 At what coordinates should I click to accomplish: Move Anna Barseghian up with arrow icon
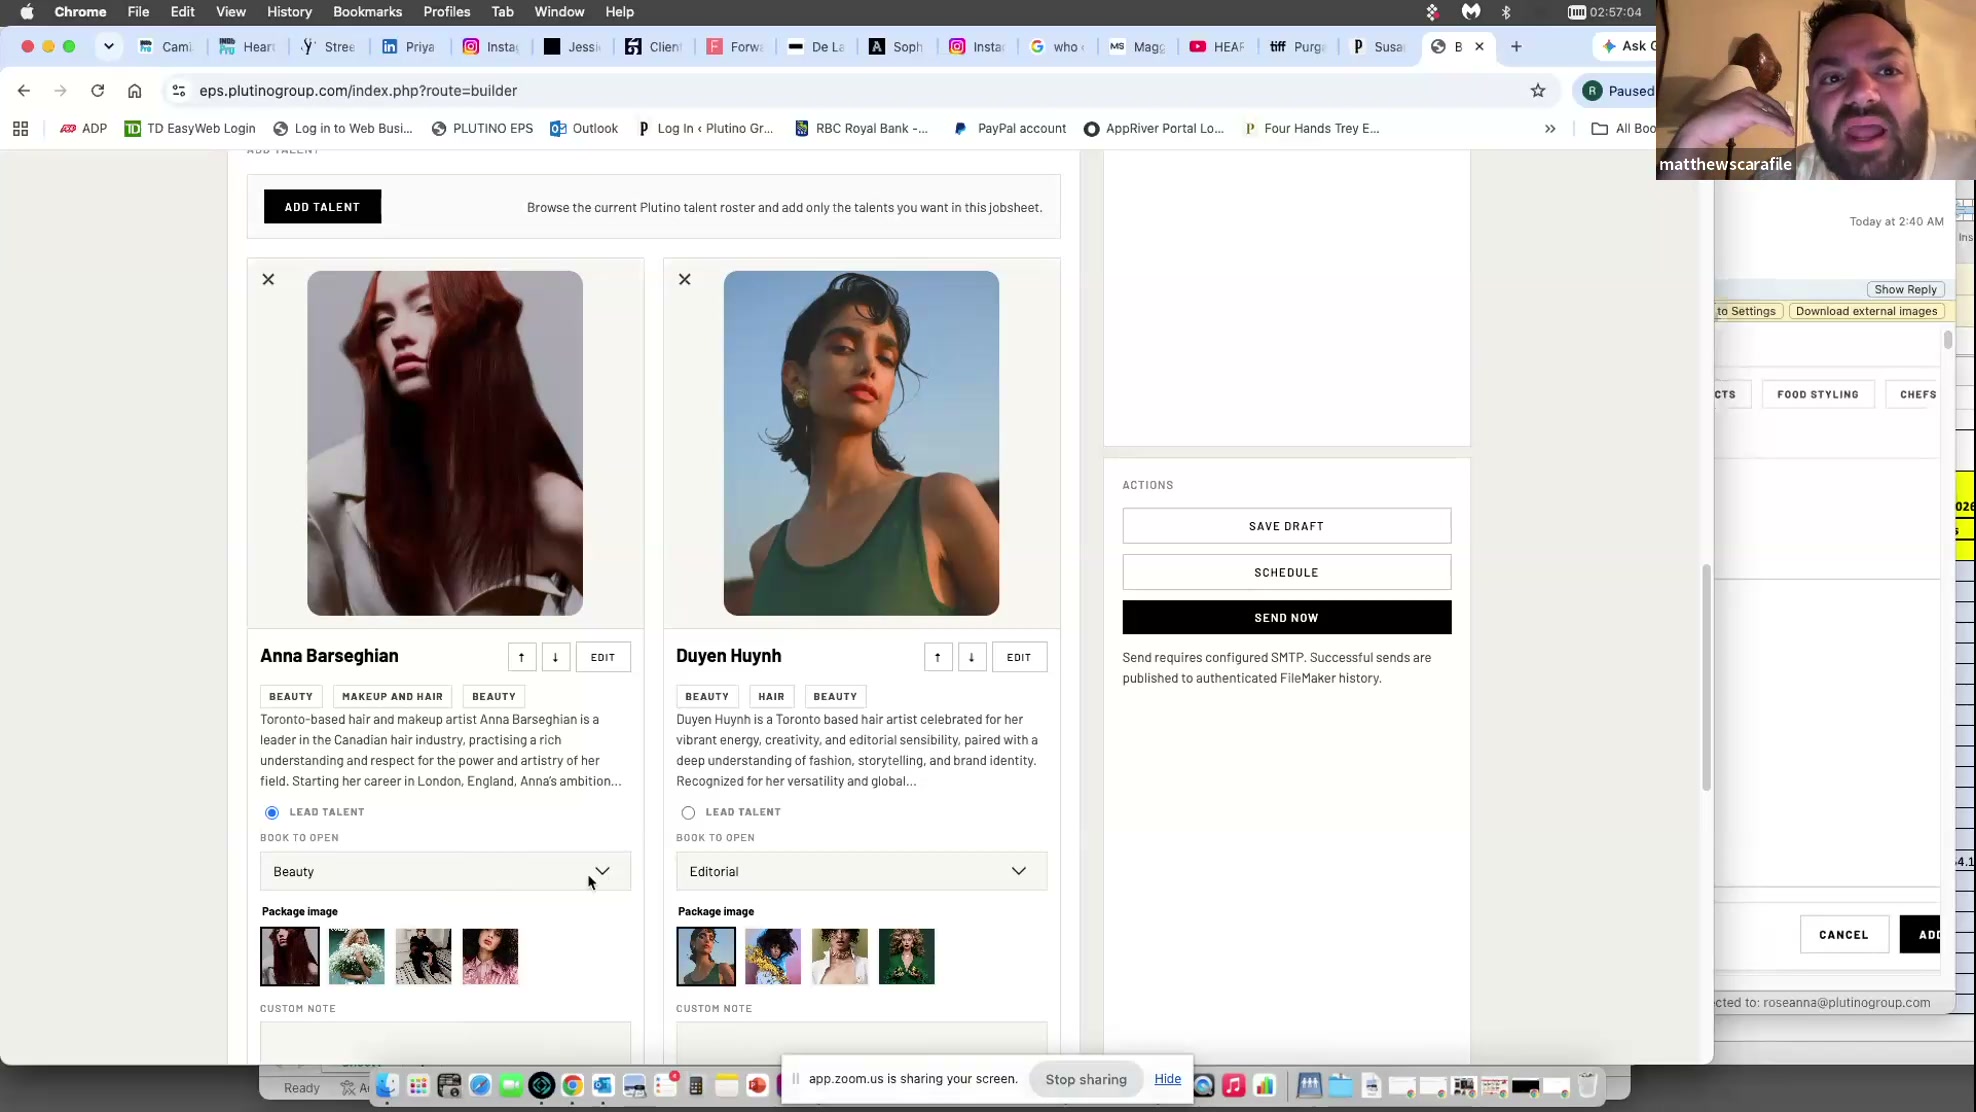pos(521,657)
